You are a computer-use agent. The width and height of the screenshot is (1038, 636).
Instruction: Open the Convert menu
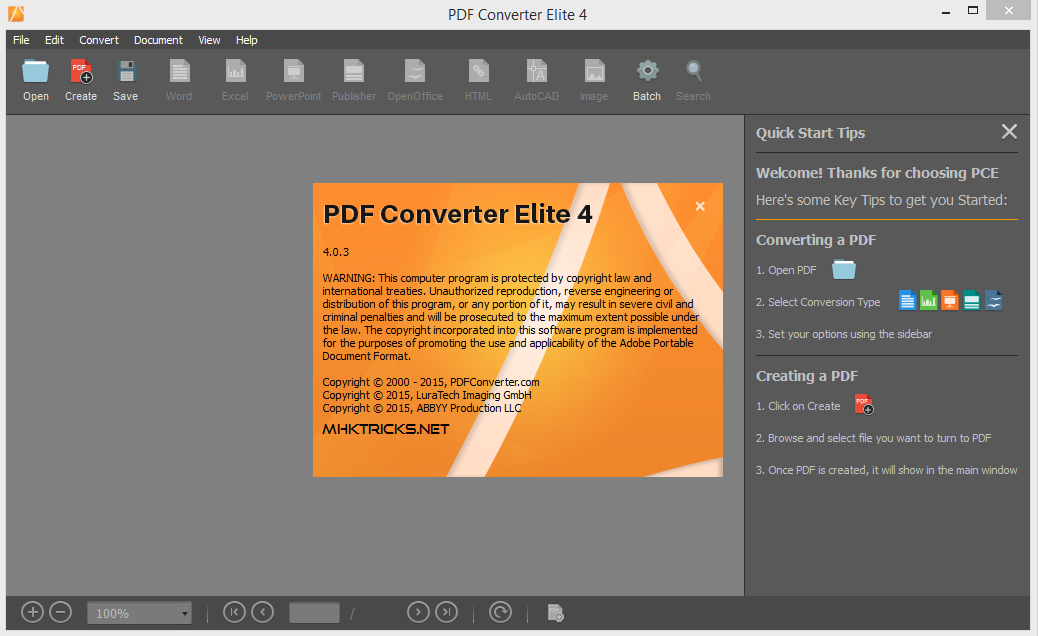98,40
